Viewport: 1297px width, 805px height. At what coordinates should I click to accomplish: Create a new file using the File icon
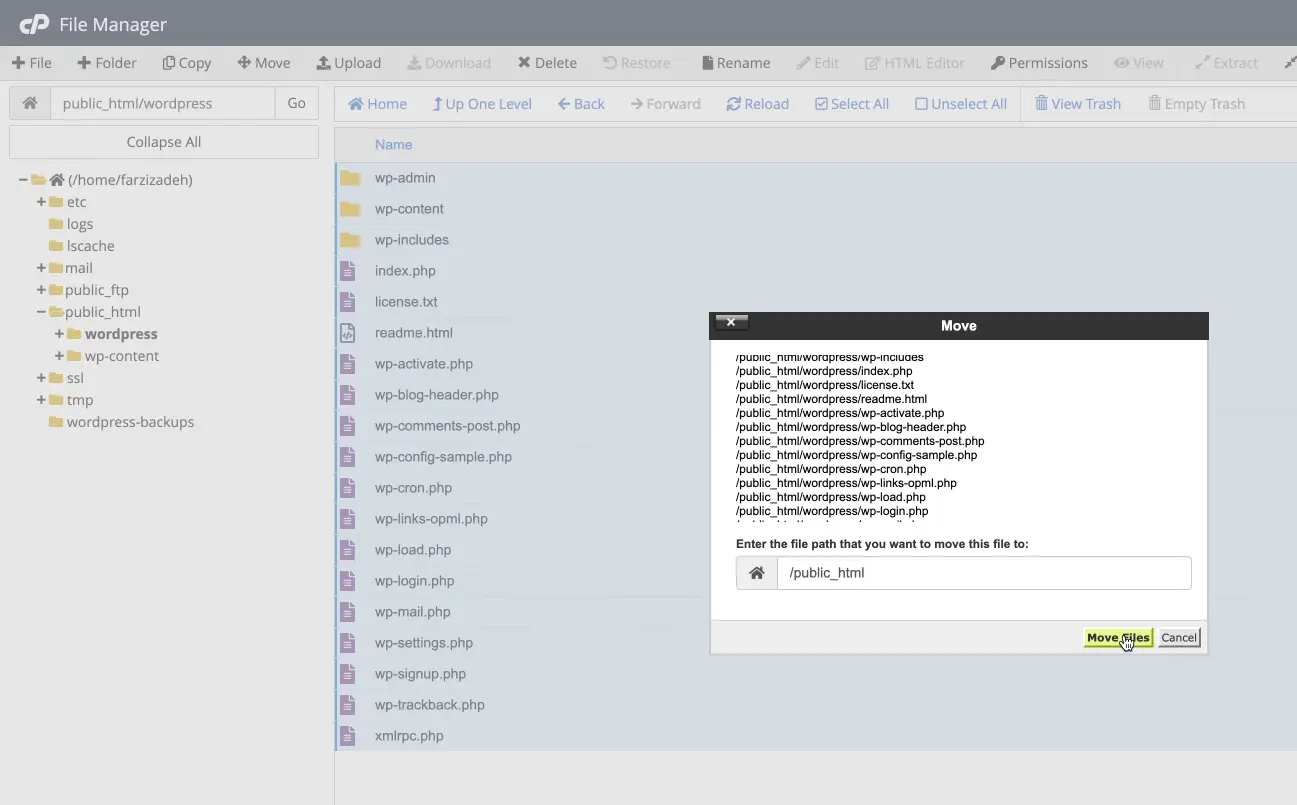tap(32, 62)
